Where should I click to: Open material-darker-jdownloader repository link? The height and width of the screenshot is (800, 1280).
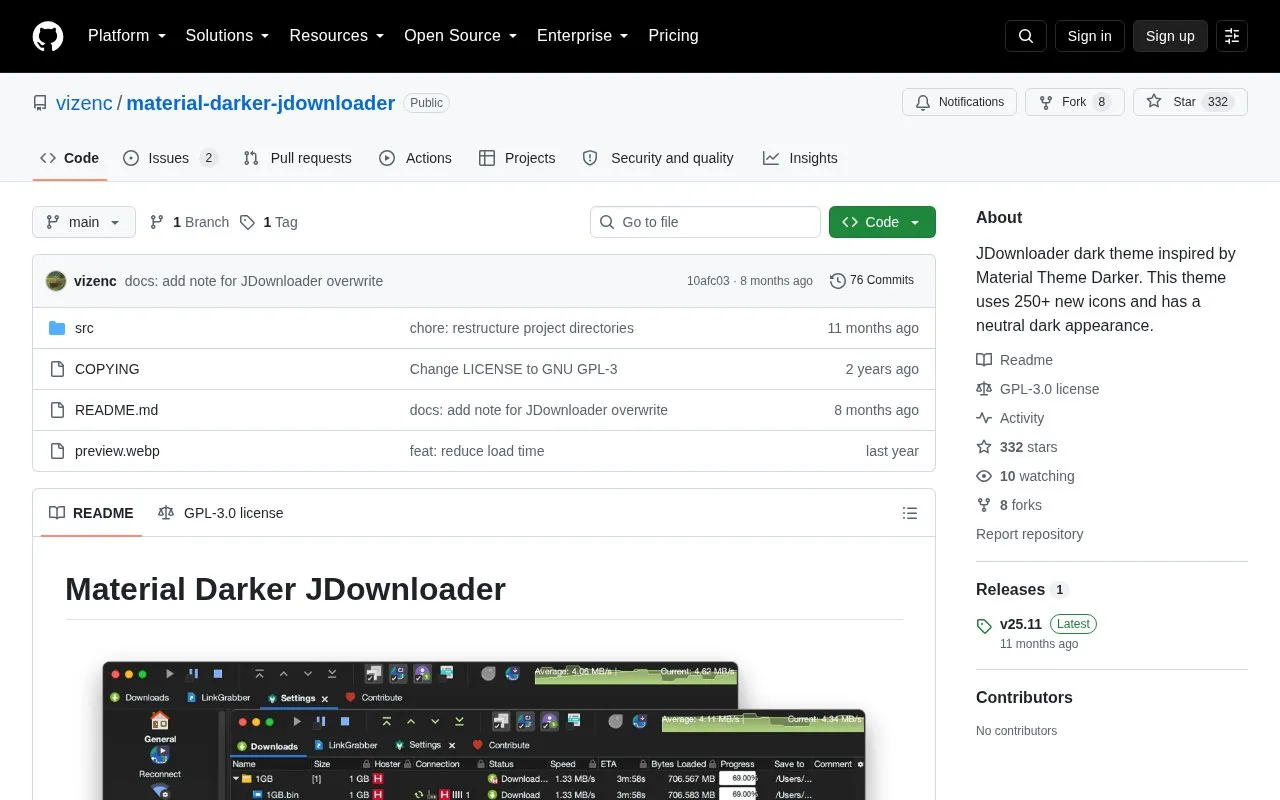click(261, 103)
